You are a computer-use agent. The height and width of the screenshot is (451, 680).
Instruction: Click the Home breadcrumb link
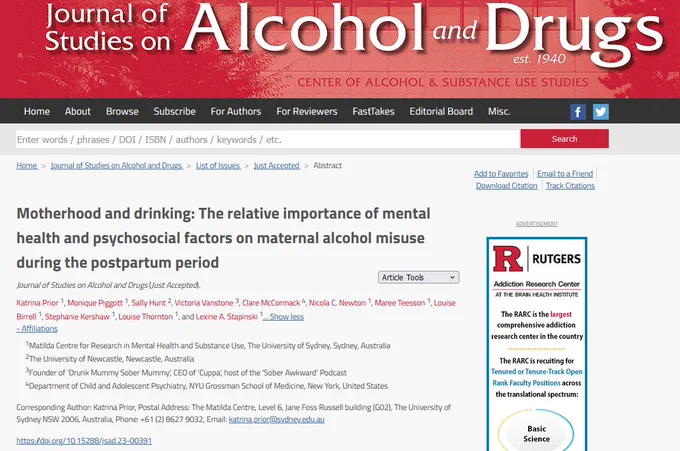(x=27, y=166)
